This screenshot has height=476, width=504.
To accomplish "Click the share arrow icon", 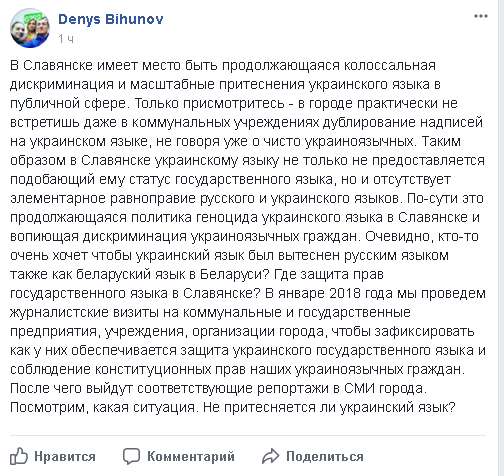I will click(270, 456).
